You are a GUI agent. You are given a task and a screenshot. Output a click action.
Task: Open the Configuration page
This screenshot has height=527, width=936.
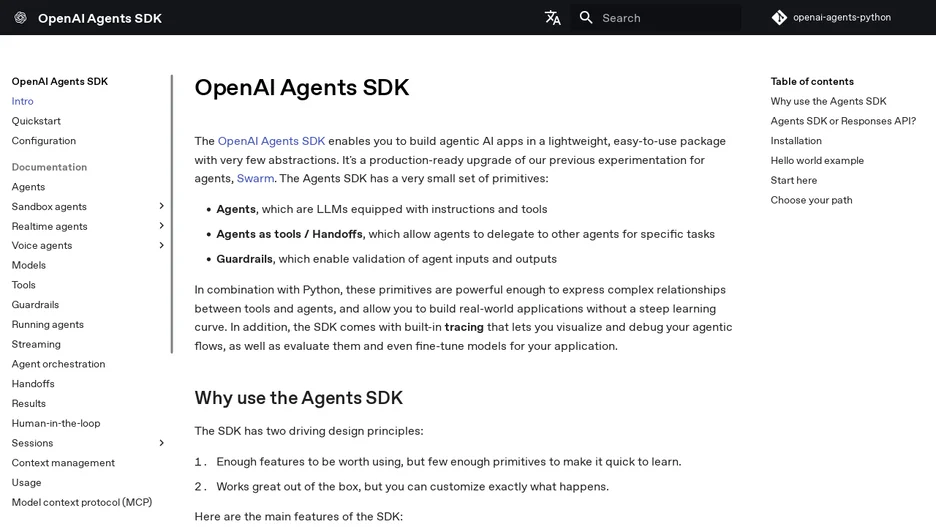(x=44, y=141)
